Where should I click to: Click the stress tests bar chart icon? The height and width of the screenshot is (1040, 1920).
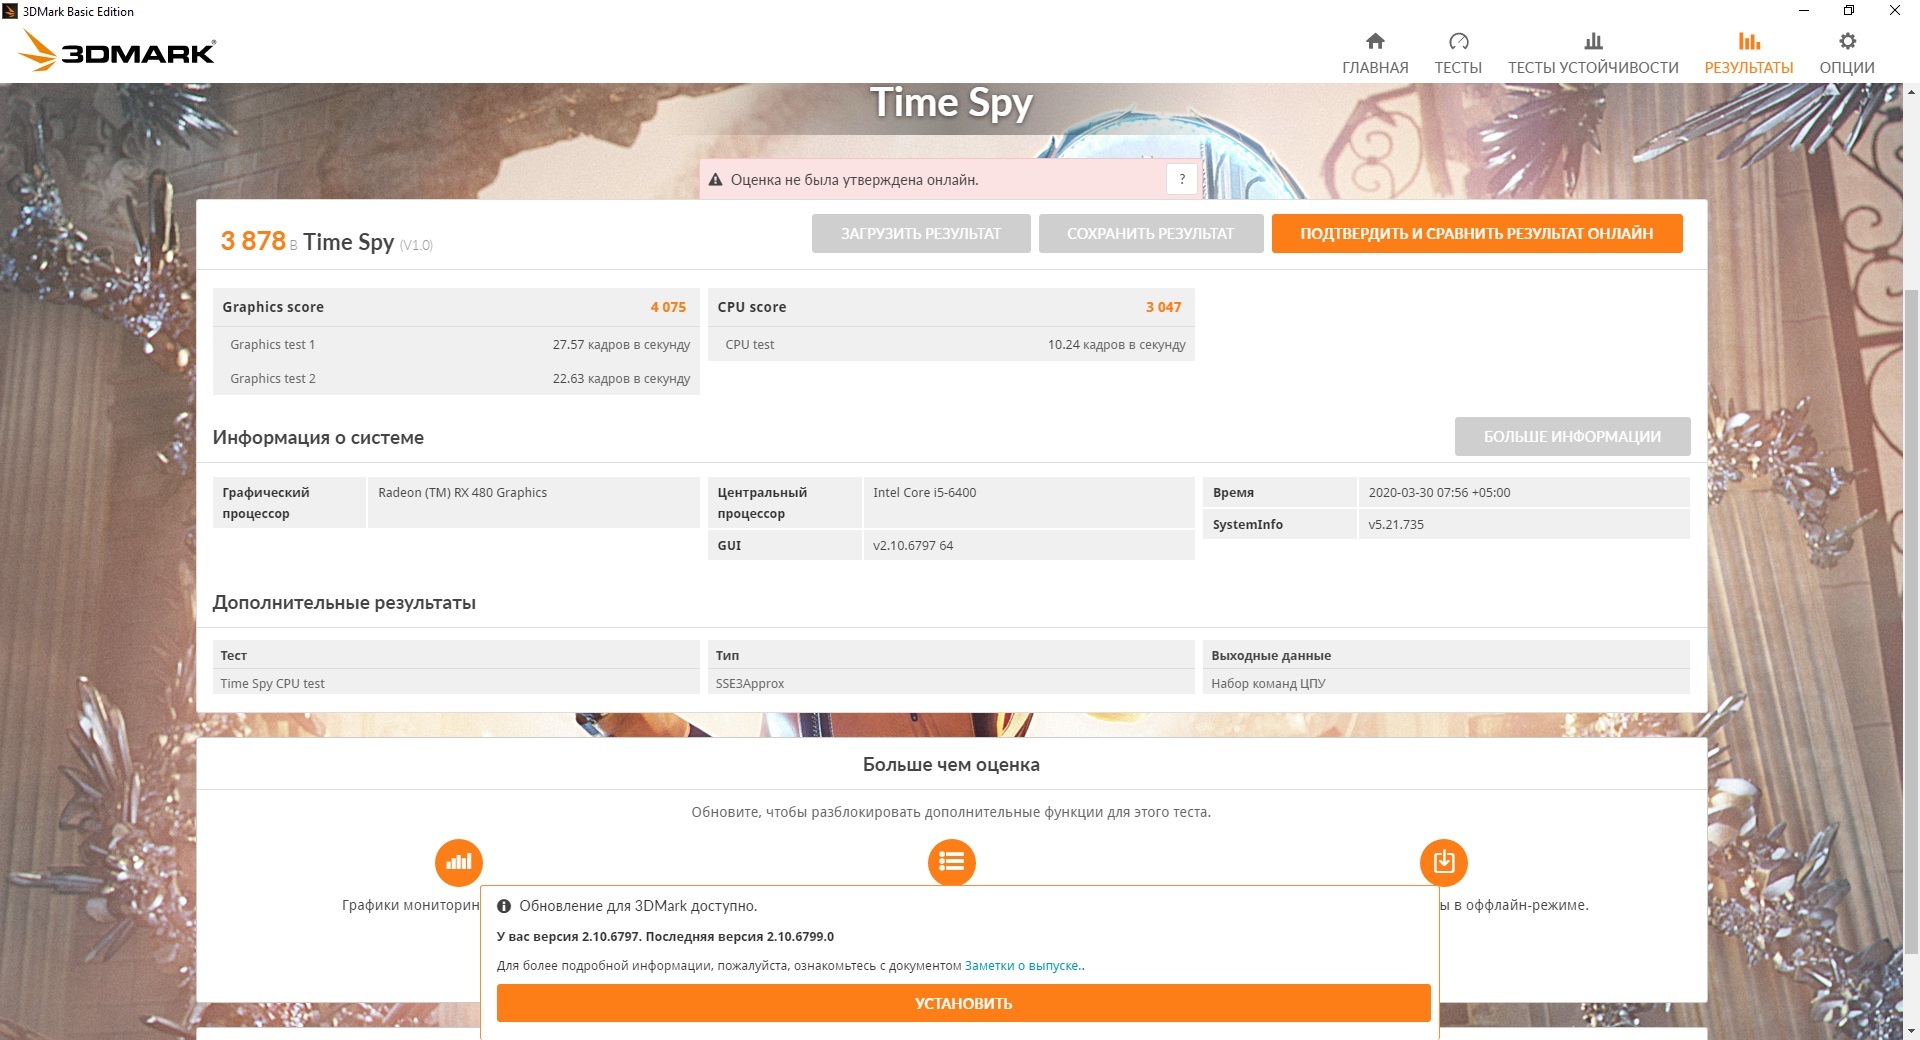point(1593,41)
